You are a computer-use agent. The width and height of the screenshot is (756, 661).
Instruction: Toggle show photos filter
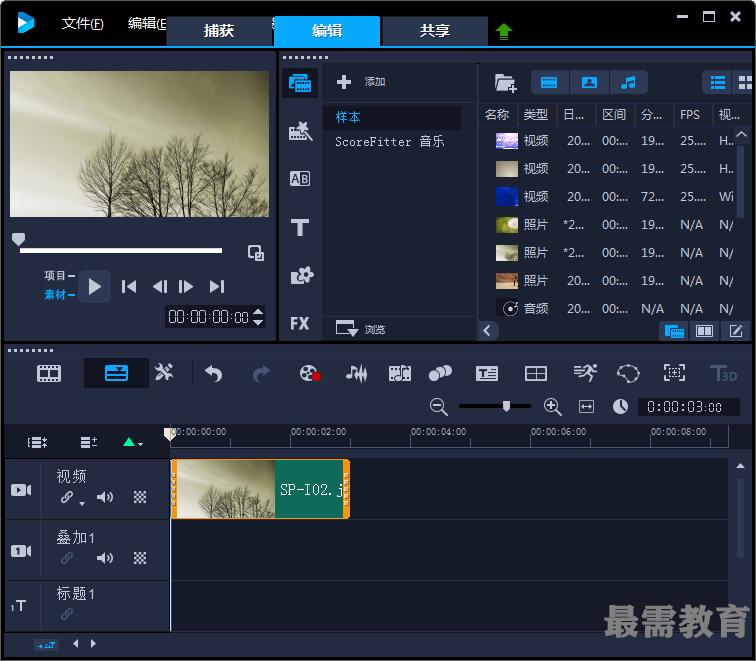pos(589,82)
